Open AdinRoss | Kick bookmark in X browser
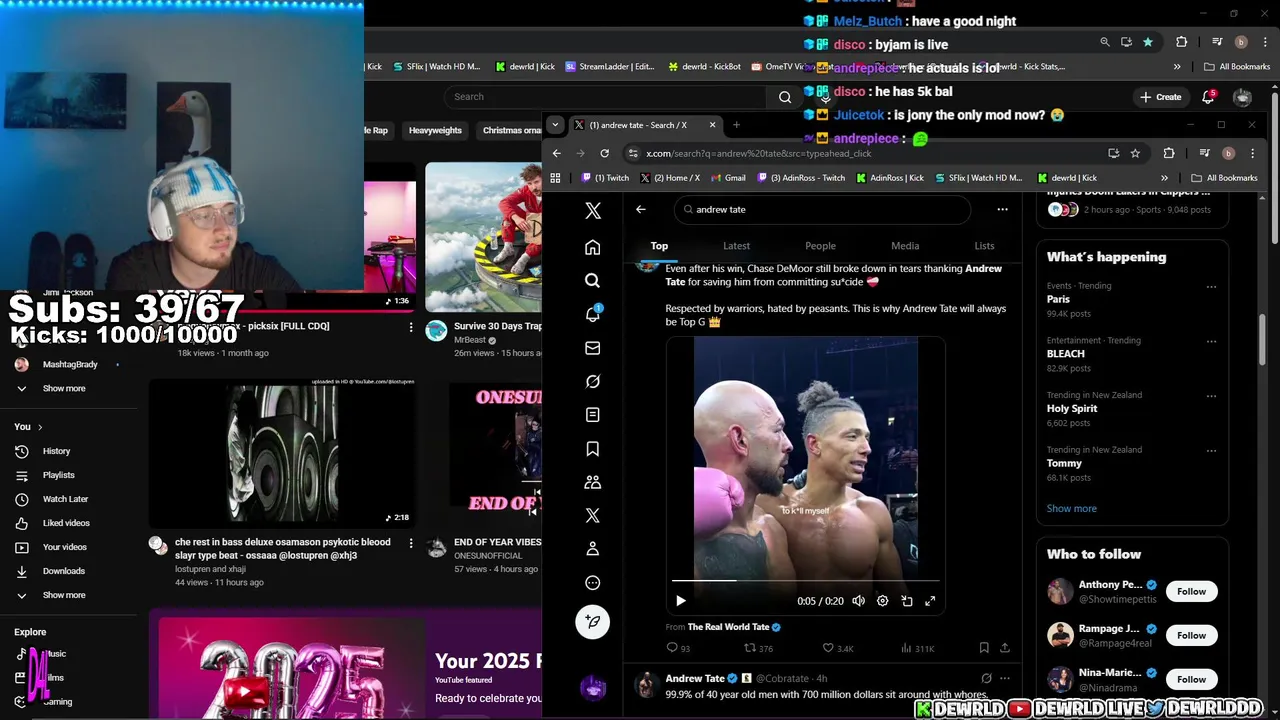This screenshot has height=720, width=1280. 890,178
